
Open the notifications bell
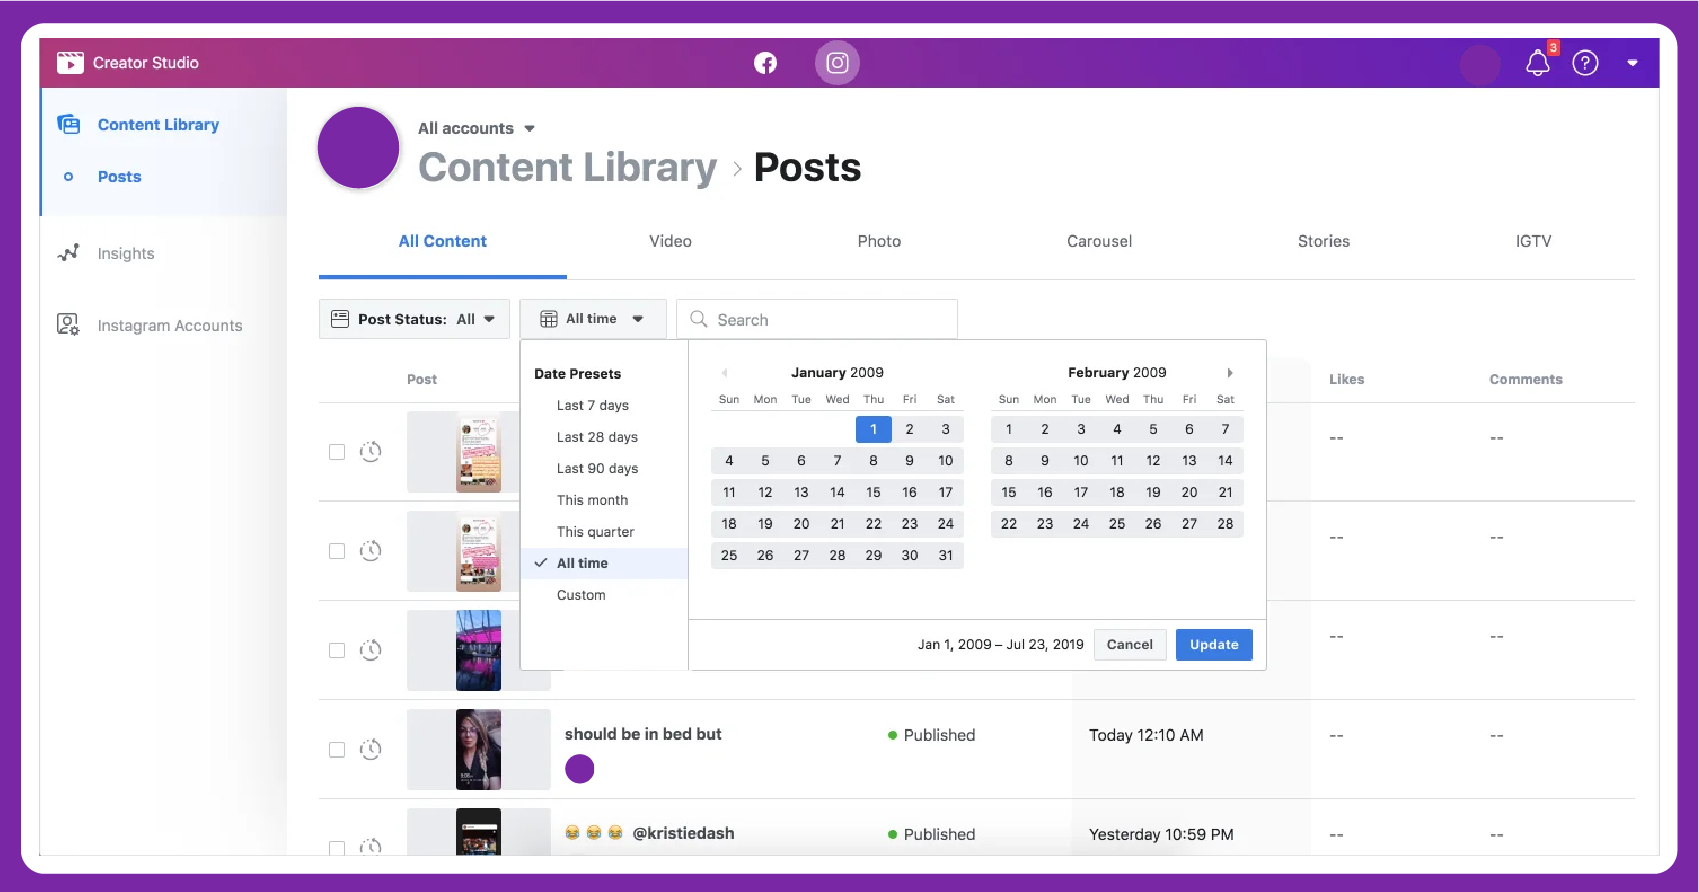point(1538,63)
